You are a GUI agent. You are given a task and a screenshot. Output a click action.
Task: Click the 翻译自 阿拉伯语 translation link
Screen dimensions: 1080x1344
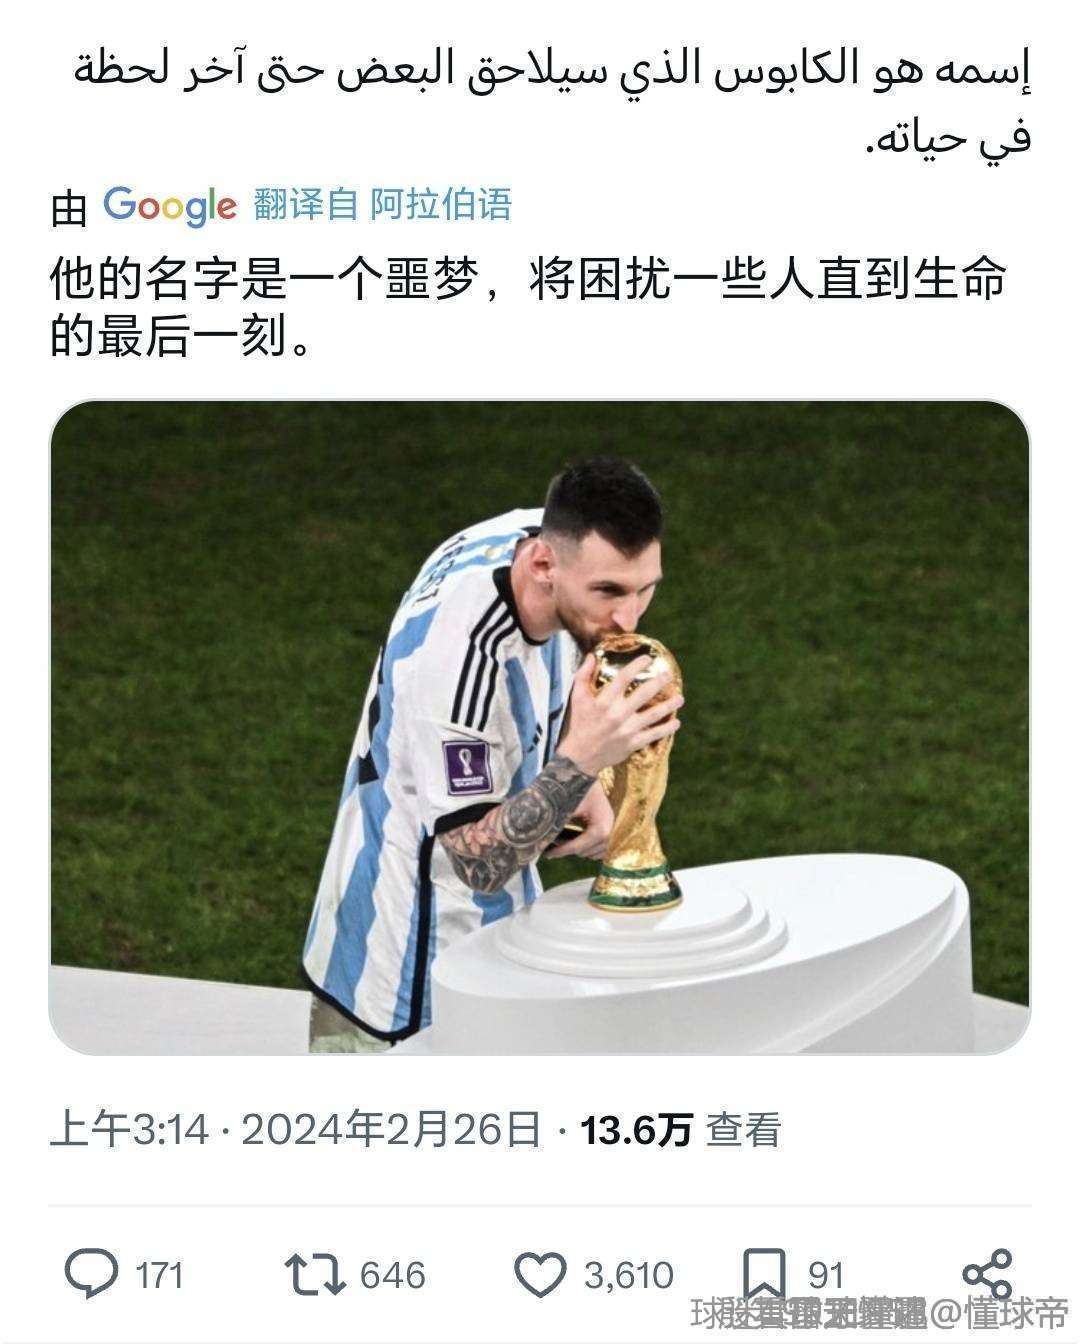(x=382, y=204)
